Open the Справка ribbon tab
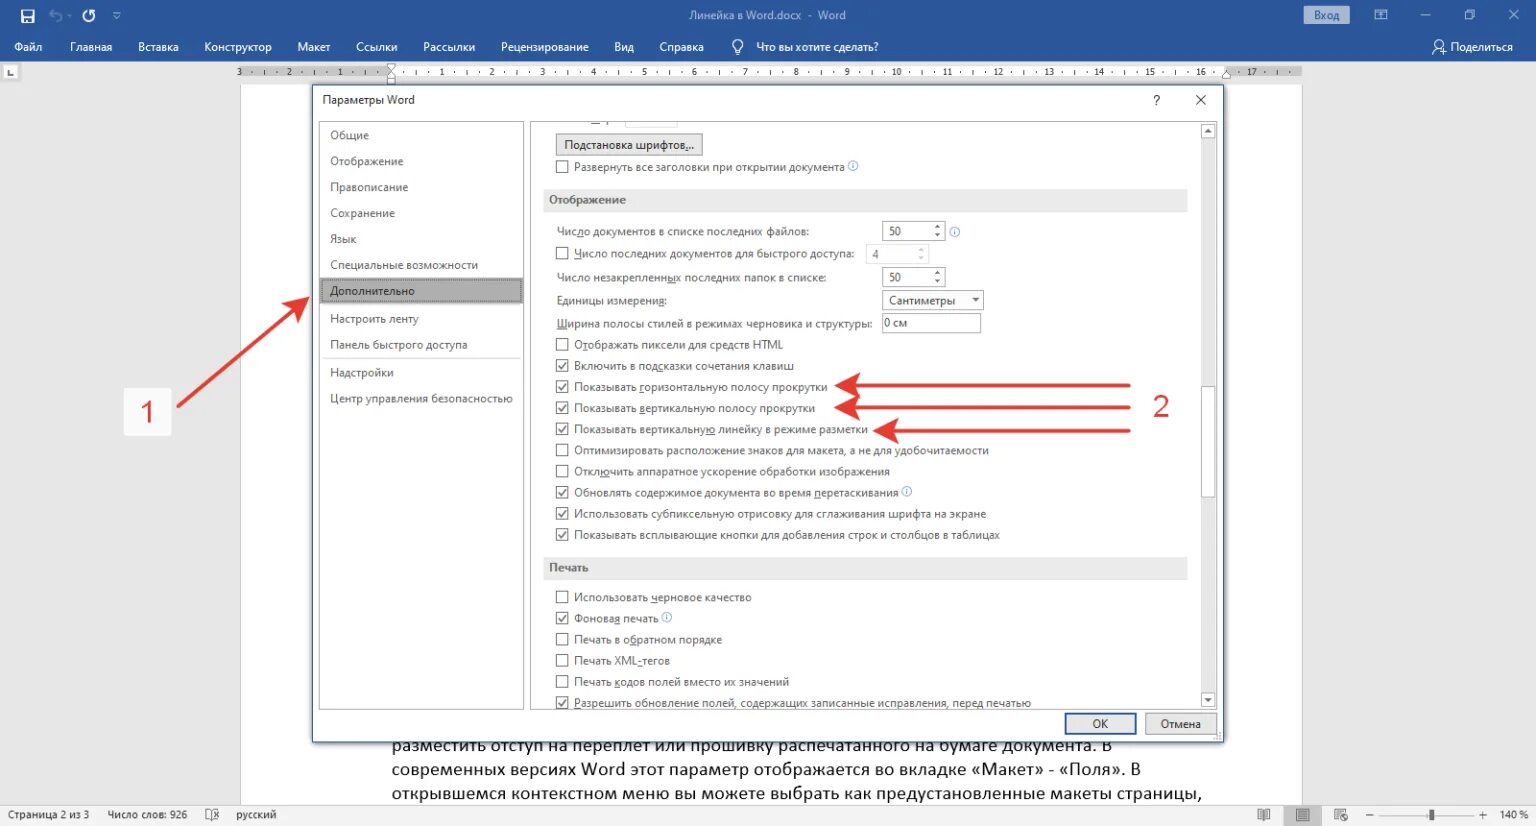Image resolution: width=1536 pixels, height=826 pixels. pos(681,47)
